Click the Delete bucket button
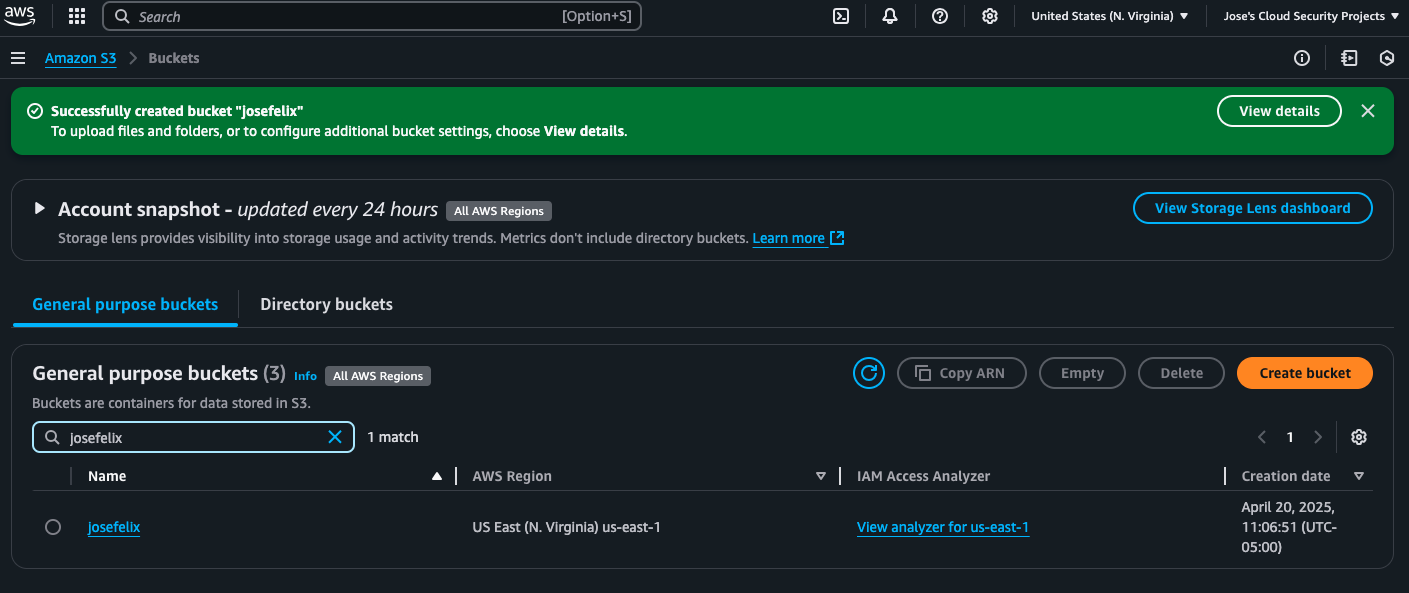1409x593 pixels. point(1181,373)
